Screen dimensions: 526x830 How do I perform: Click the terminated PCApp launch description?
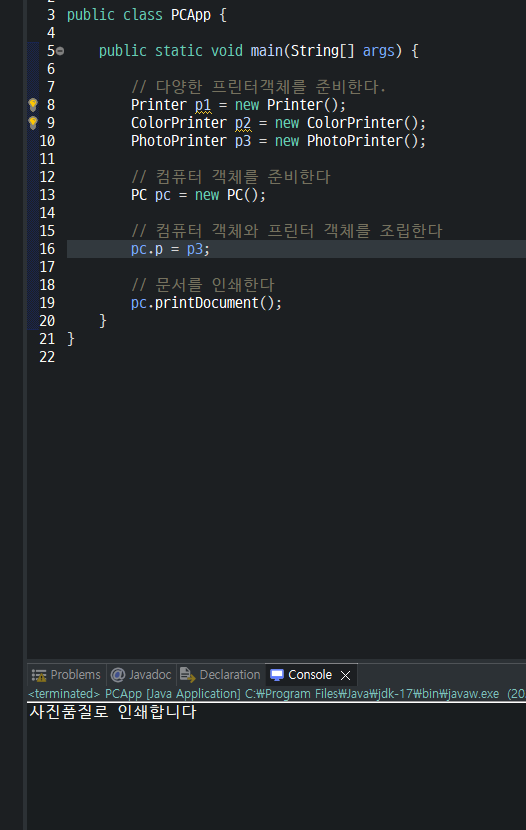(x=276, y=693)
